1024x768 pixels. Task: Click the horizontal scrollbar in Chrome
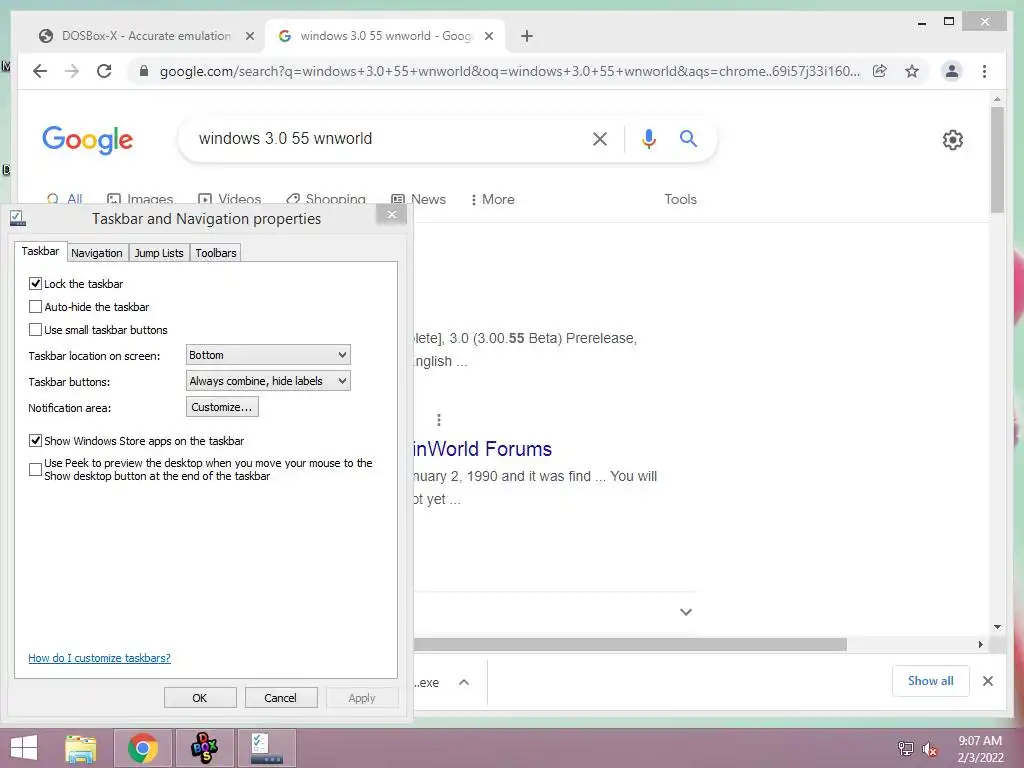click(x=630, y=645)
